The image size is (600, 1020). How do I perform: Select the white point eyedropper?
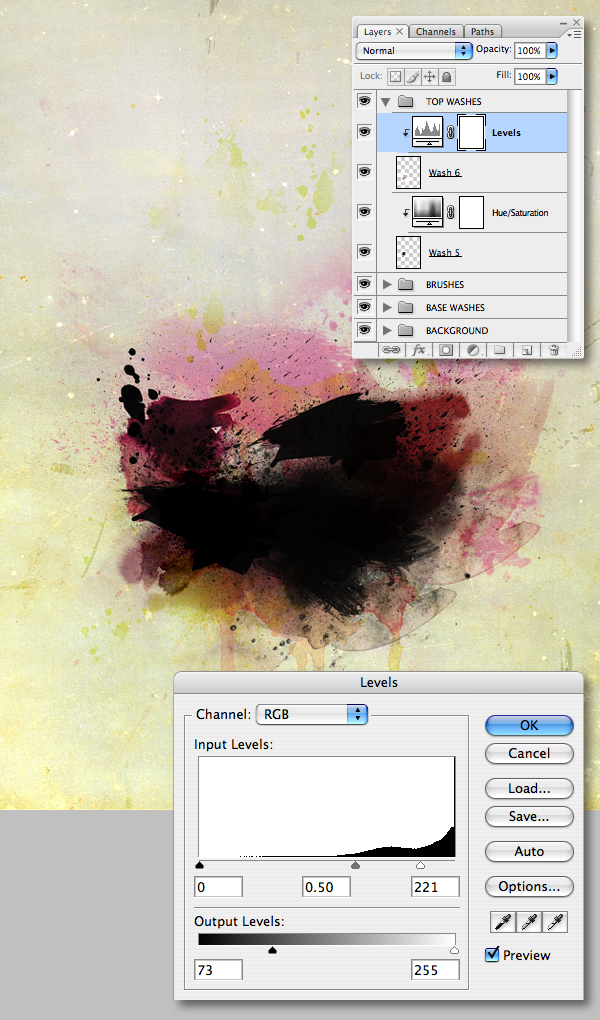[x=555, y=921]
